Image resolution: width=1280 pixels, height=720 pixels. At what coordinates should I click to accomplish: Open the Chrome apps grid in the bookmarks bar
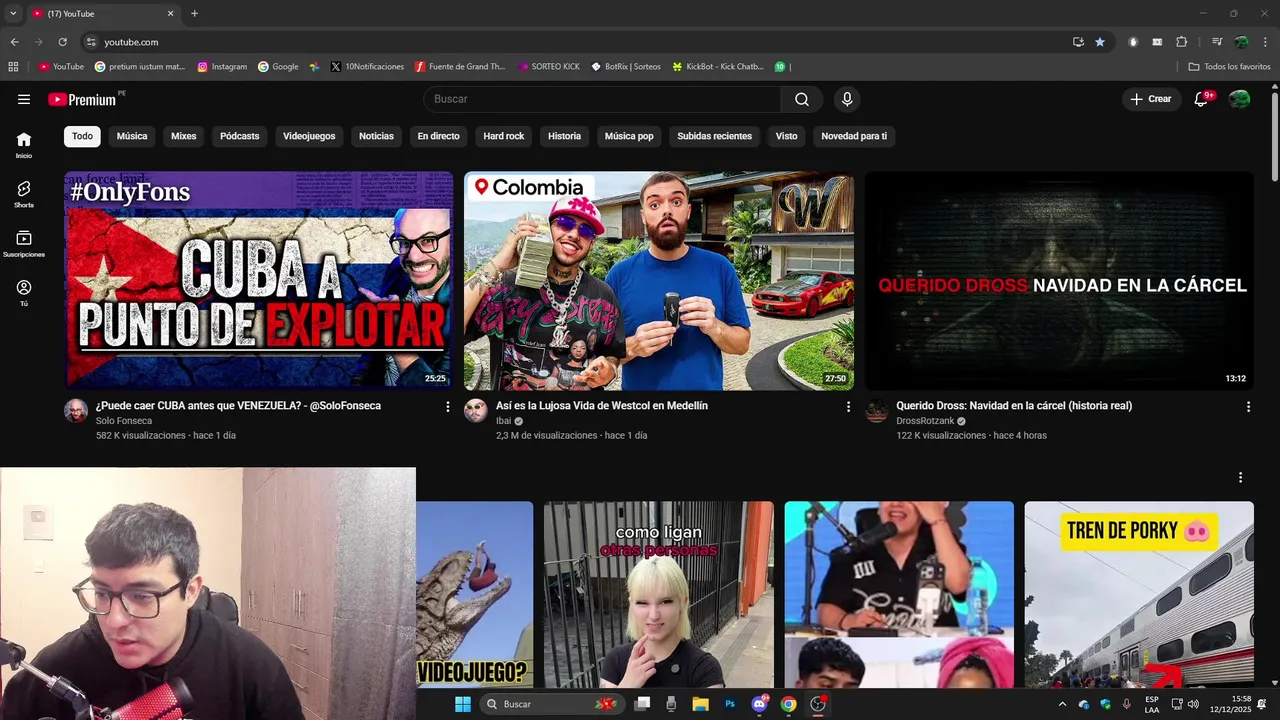point(13,67)
